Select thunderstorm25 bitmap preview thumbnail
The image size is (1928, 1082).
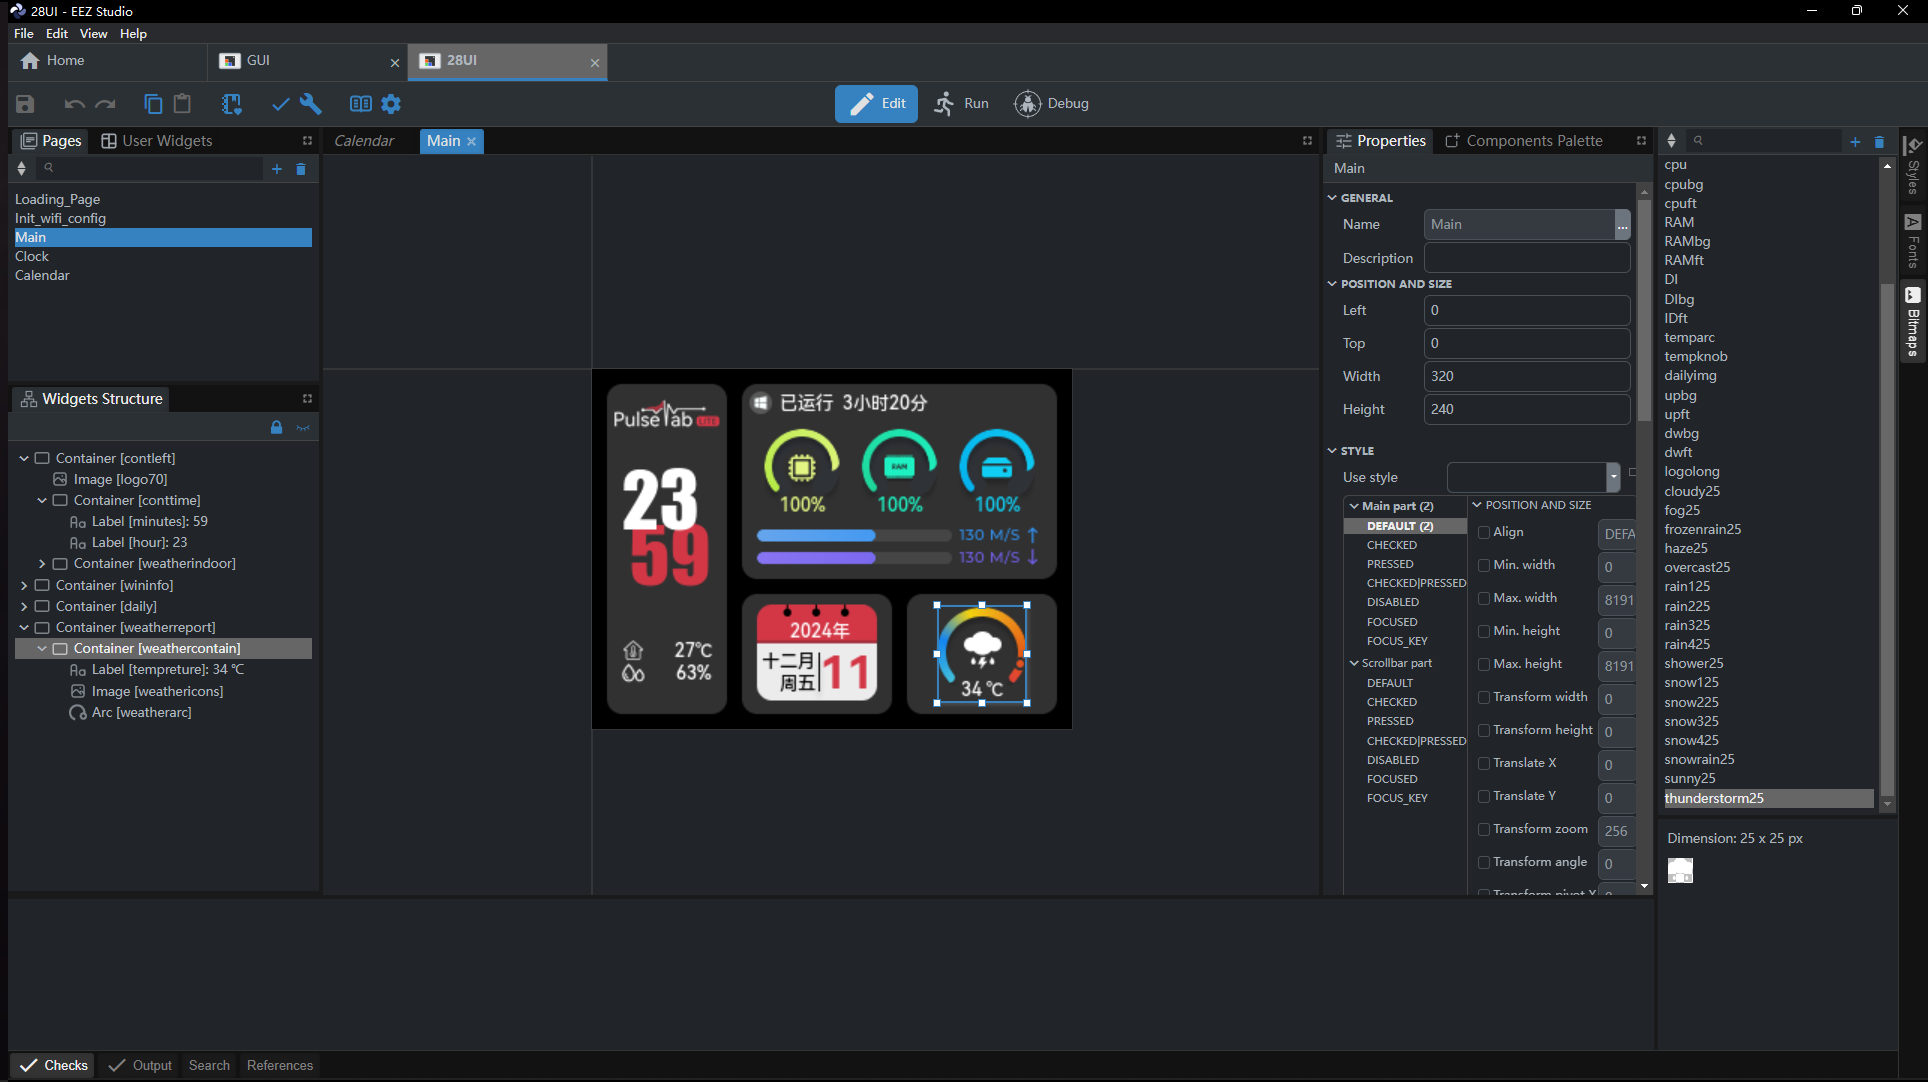click(1681, 871)
